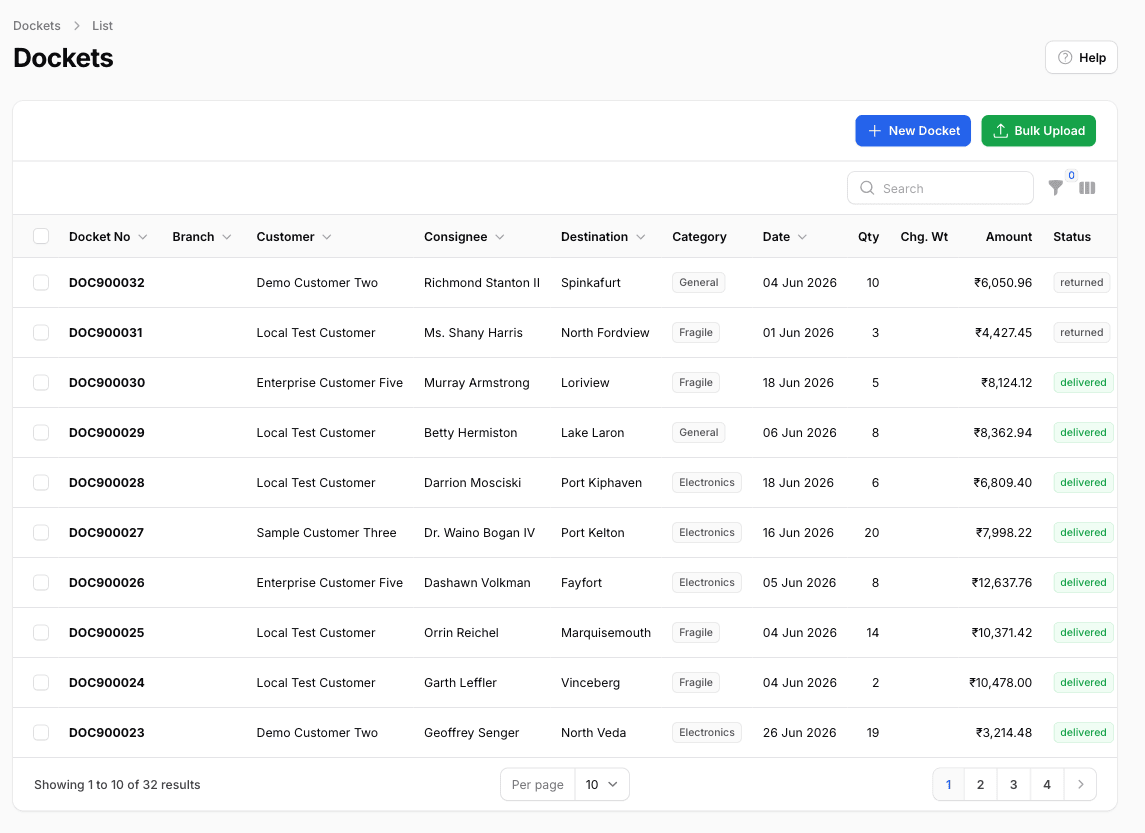Select checkbox for DOC900029
This screenshot has height=833, width=1145.
point(41,433)
